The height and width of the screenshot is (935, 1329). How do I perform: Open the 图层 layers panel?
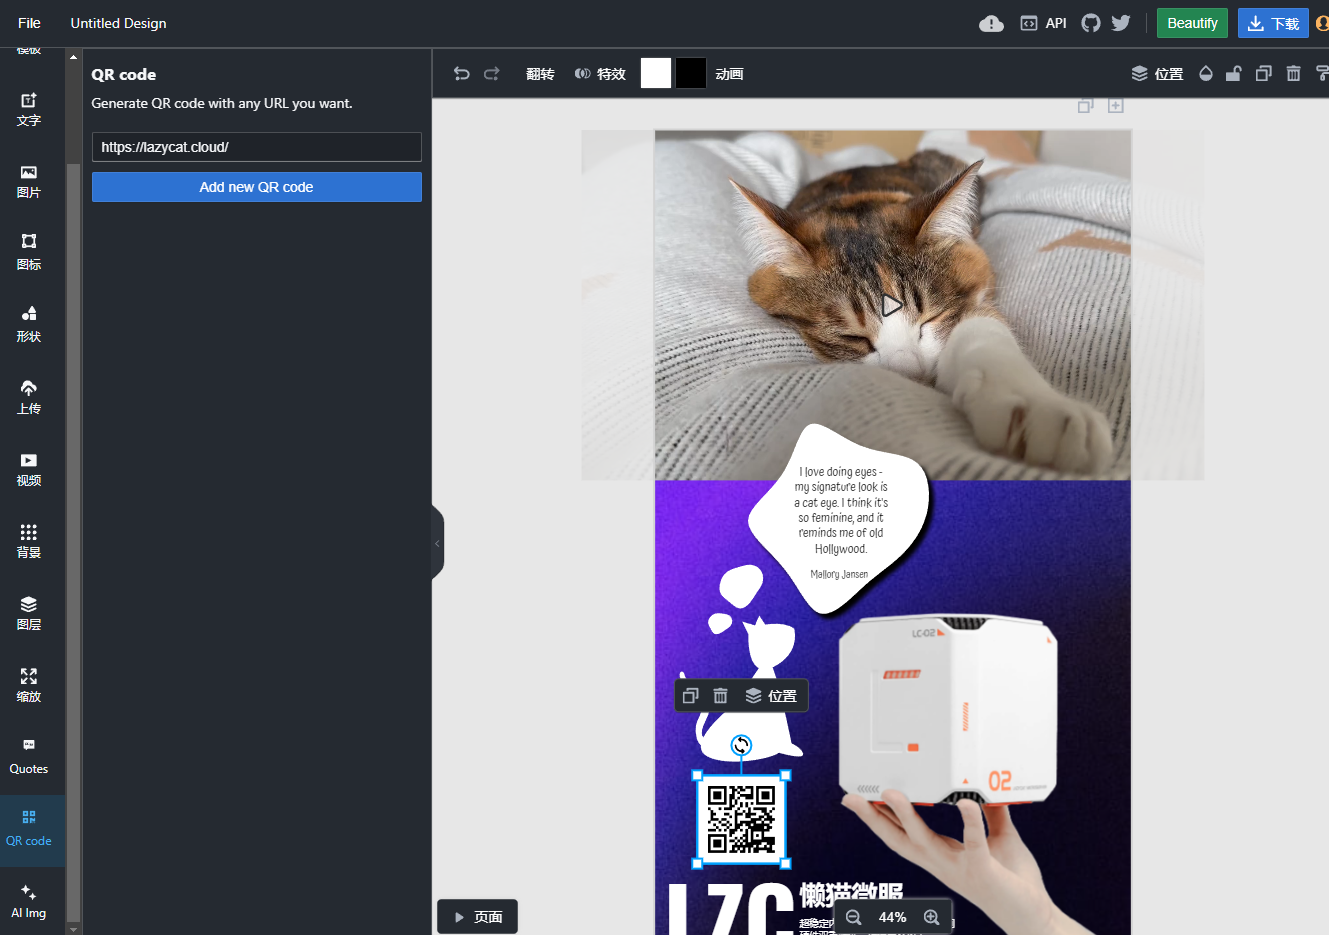[x=29, y=613]
